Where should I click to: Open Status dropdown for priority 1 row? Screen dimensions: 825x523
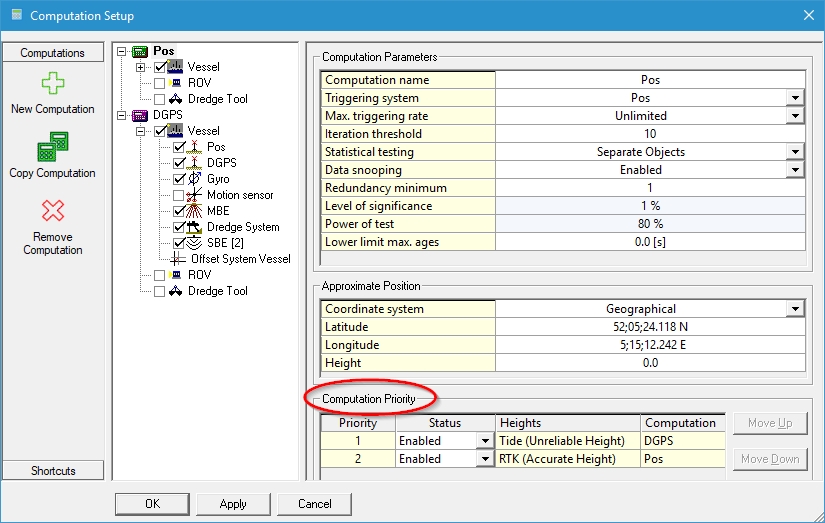485,441
